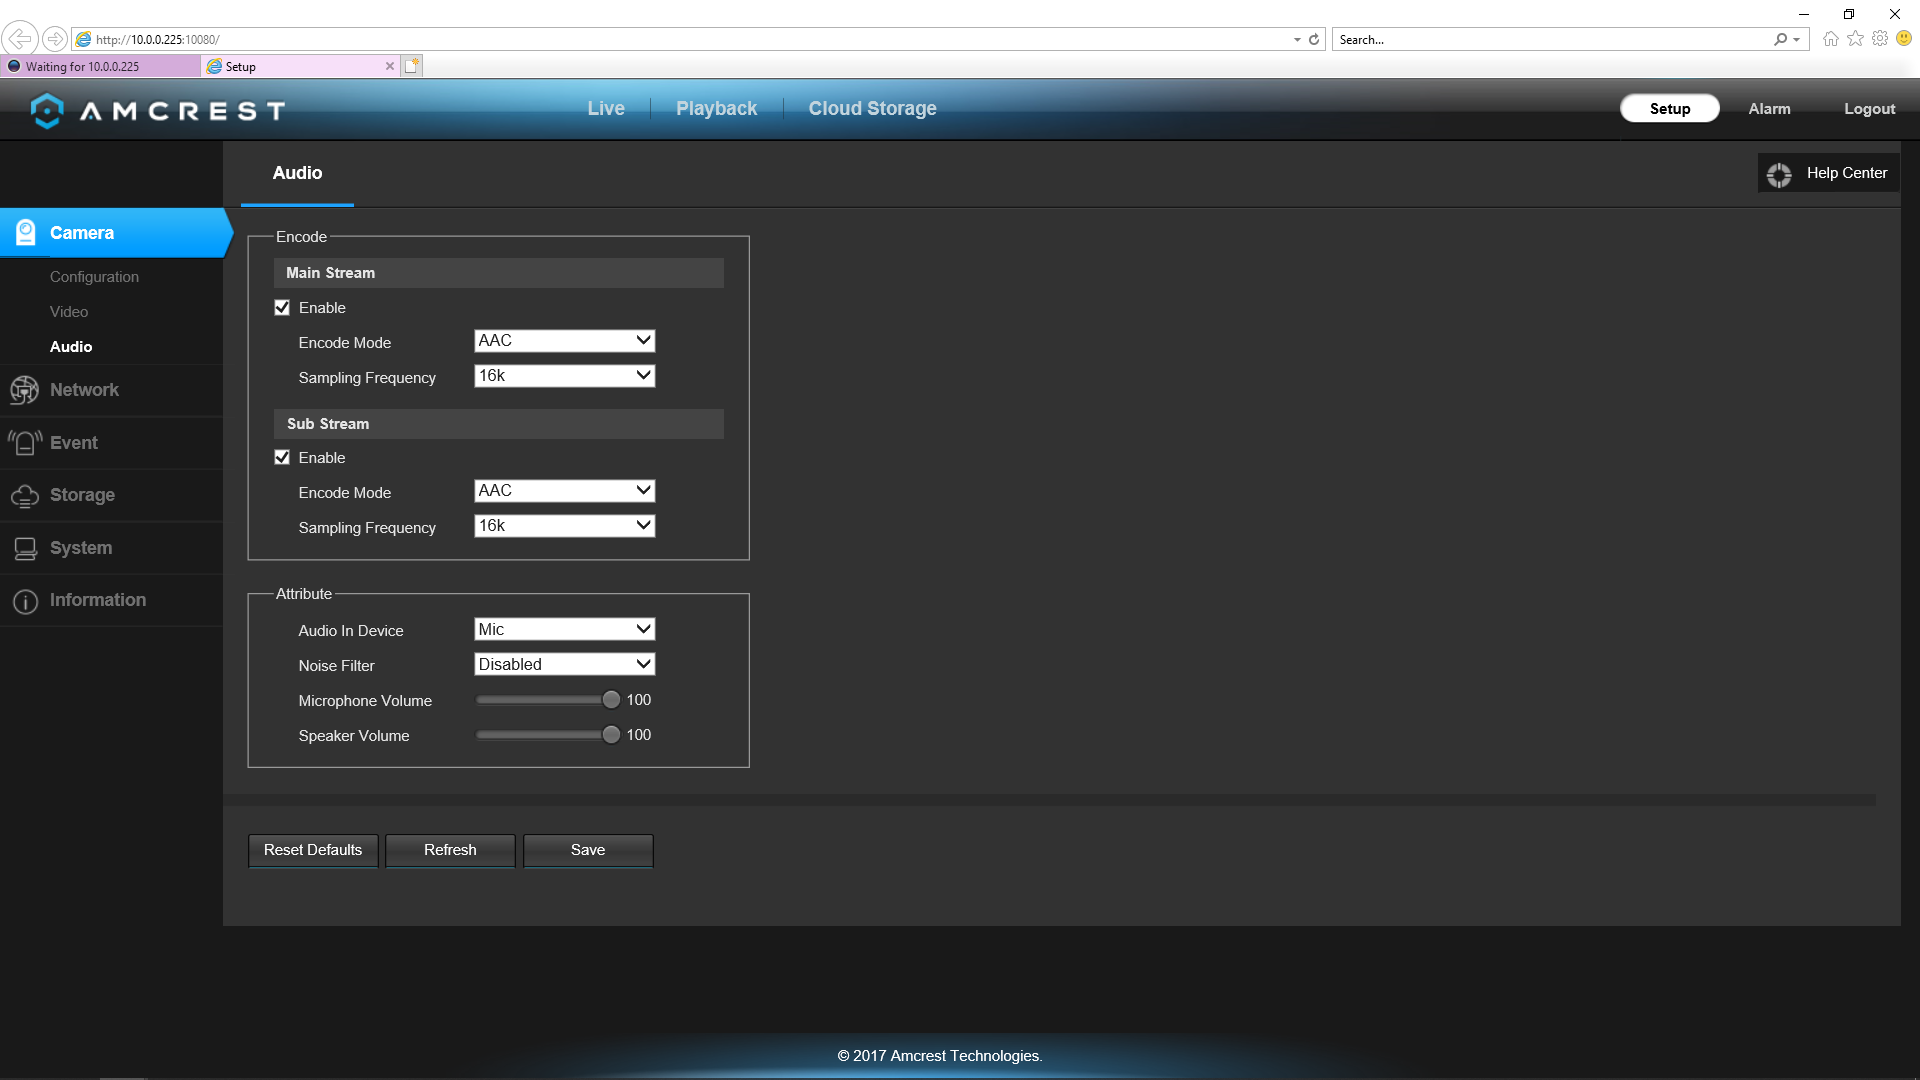Click the browser back arrow
The width and height of the screenshot is (1920, 1080).
pos(20,39)
